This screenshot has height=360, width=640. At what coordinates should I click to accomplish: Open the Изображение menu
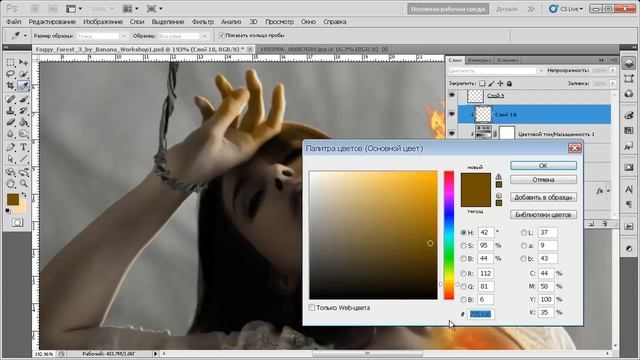click(103, 22)
